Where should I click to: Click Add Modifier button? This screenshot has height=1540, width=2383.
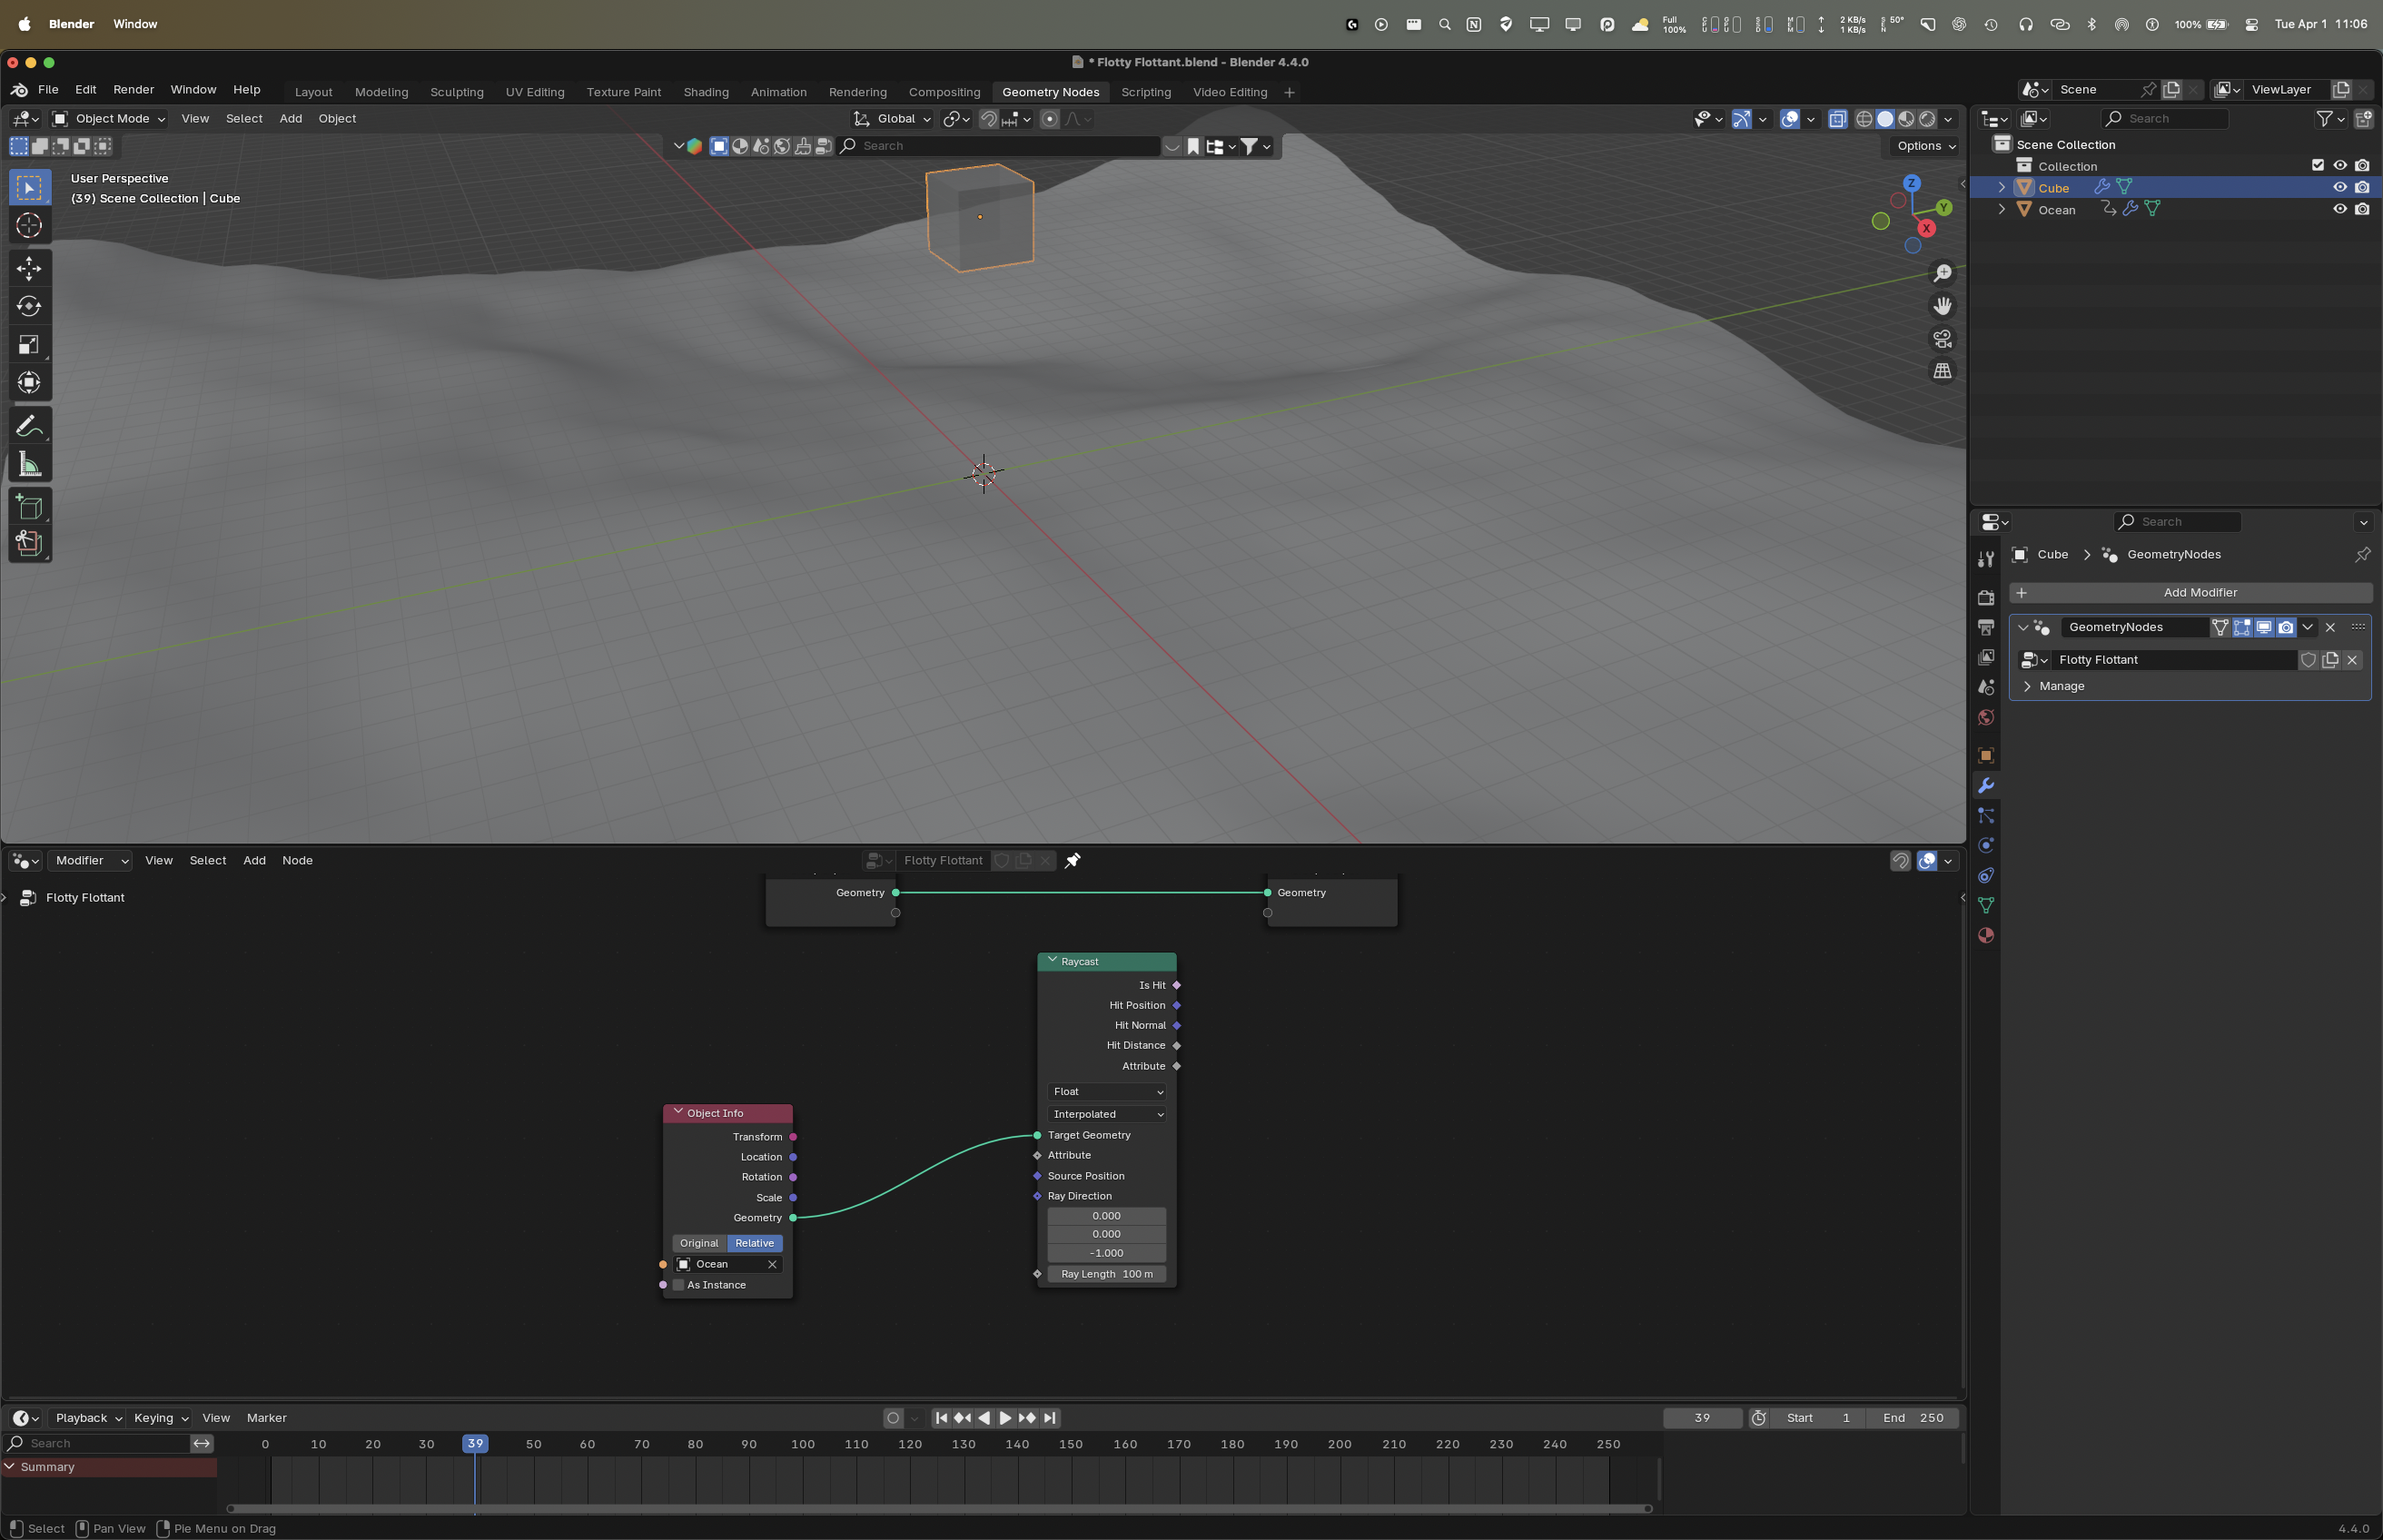coord(2190,593)
